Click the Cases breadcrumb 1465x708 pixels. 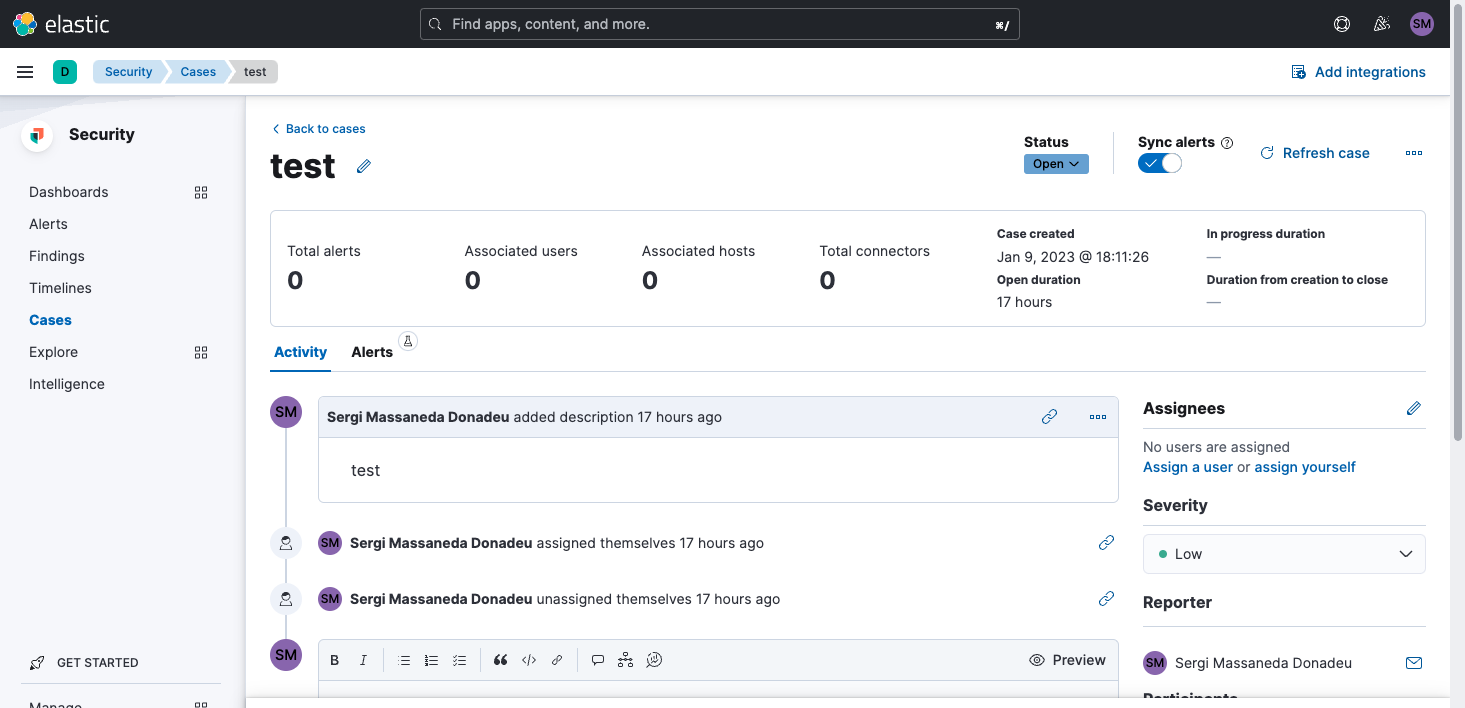(198, 72)
